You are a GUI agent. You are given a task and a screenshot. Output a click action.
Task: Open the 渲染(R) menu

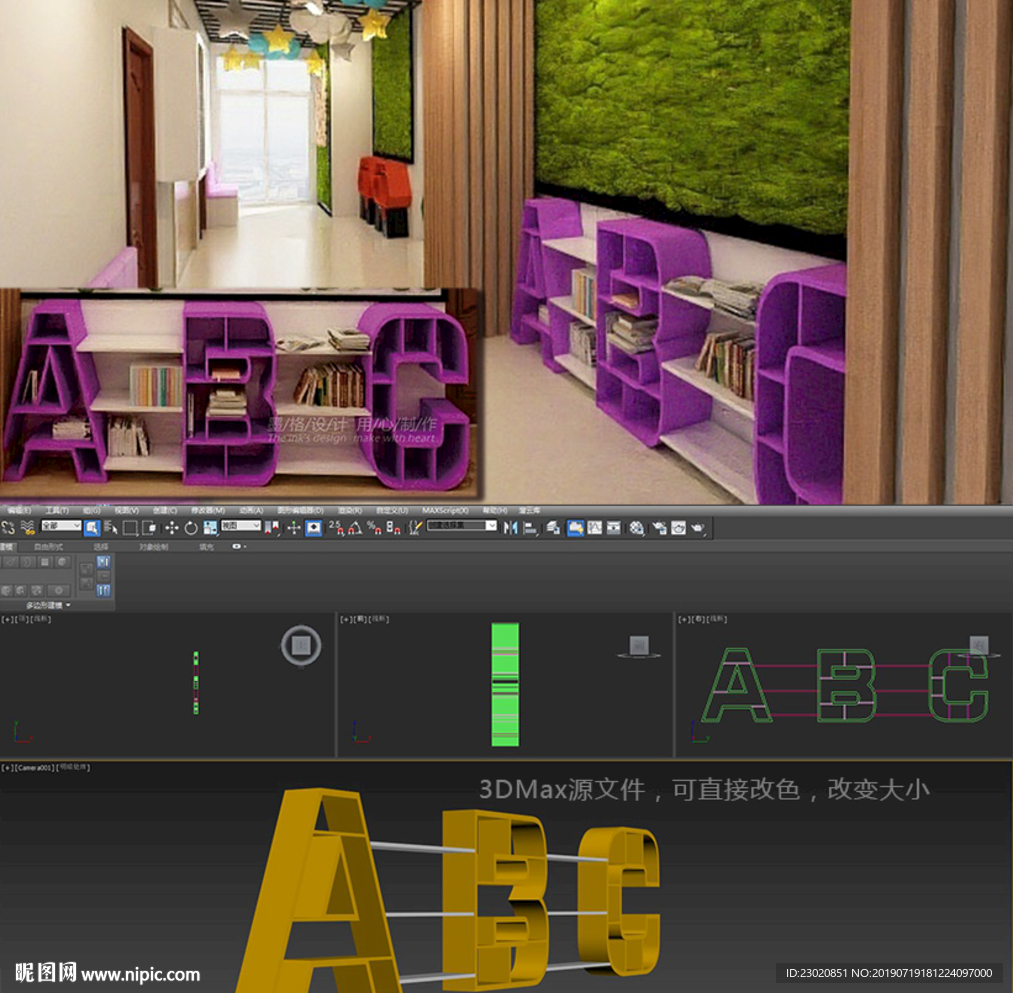350,510
